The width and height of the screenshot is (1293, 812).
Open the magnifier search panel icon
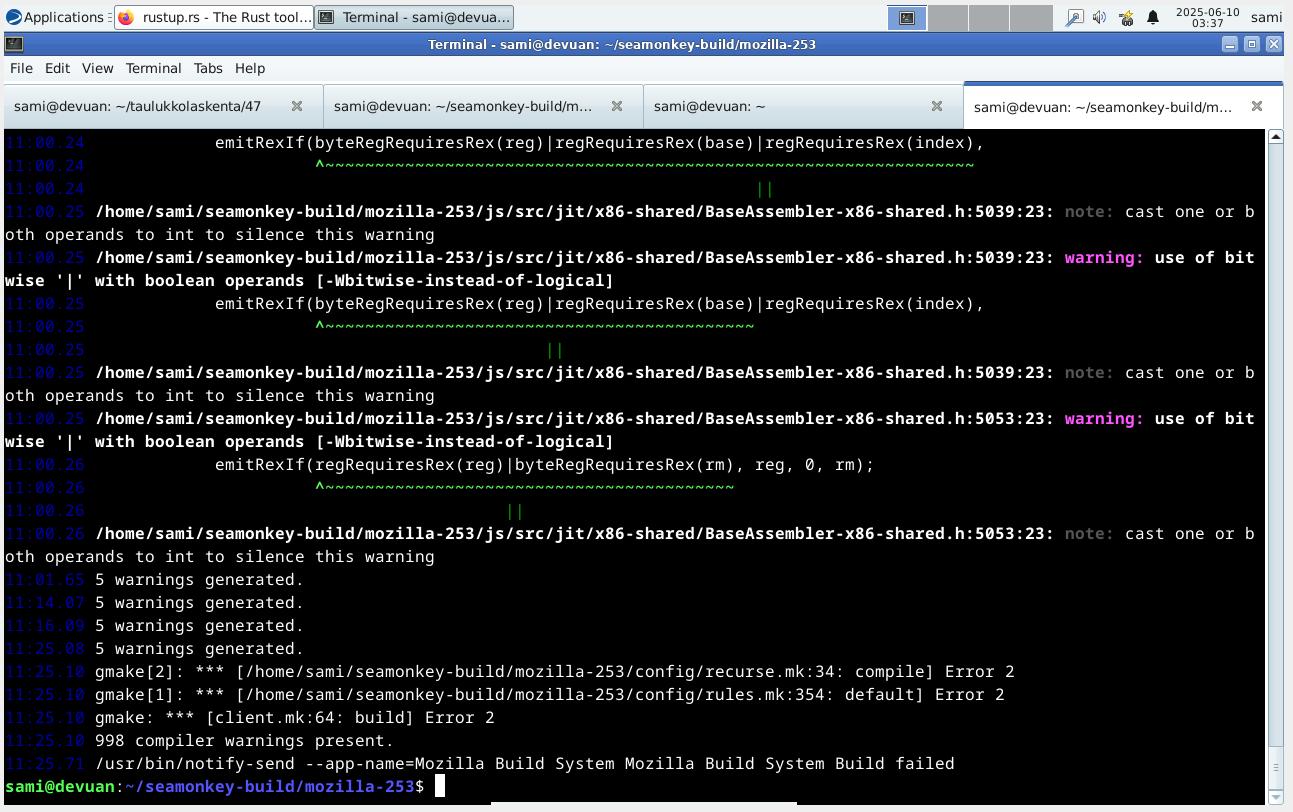click(x=1074, y=17)
